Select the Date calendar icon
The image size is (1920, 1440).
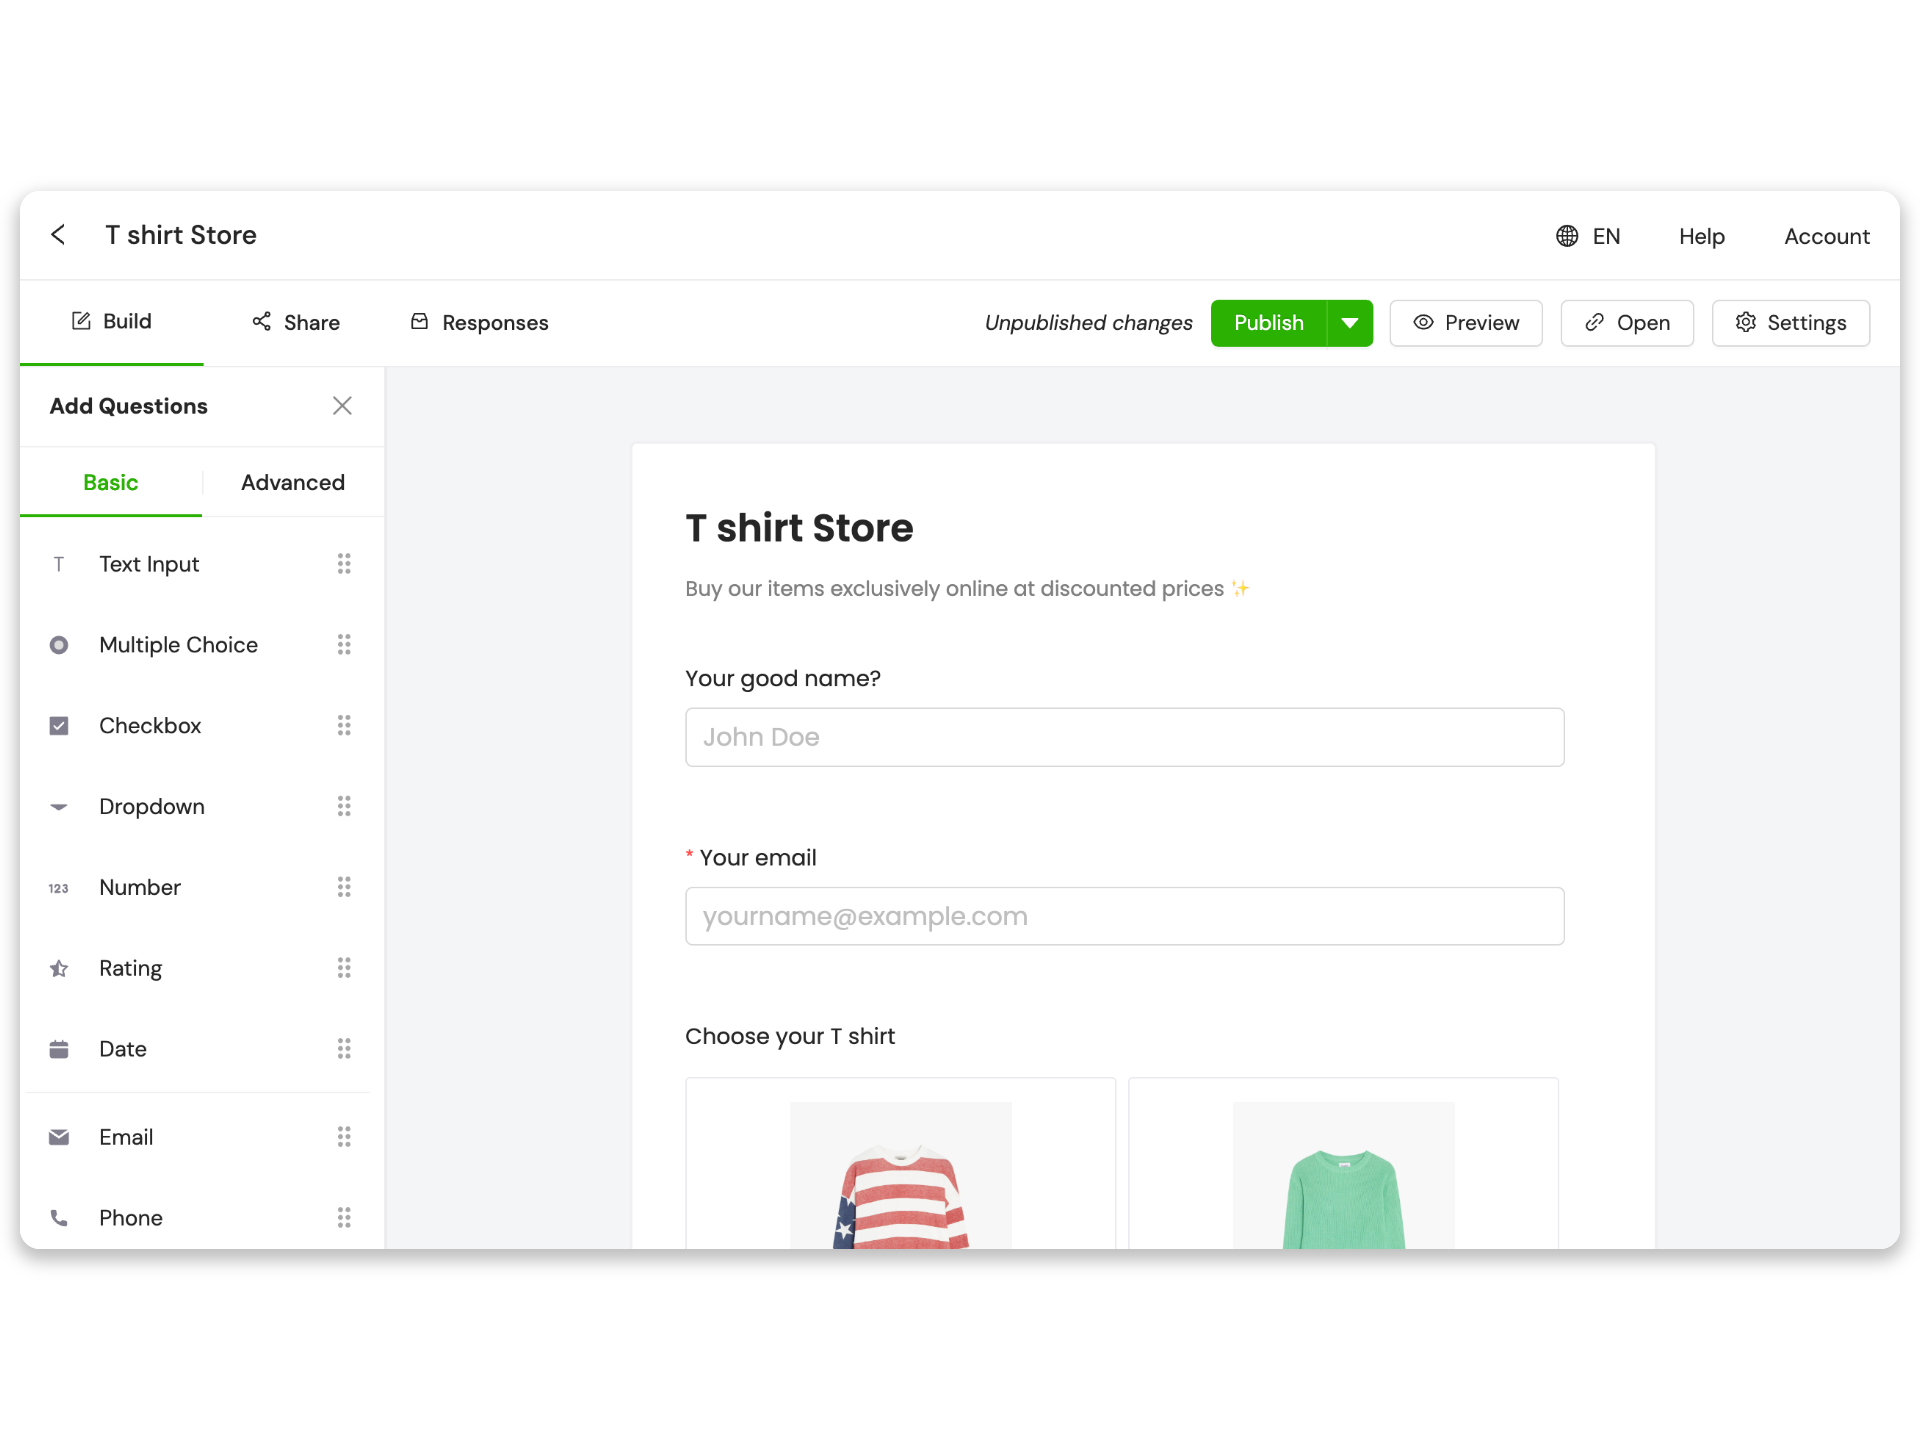pos(58,1048)
